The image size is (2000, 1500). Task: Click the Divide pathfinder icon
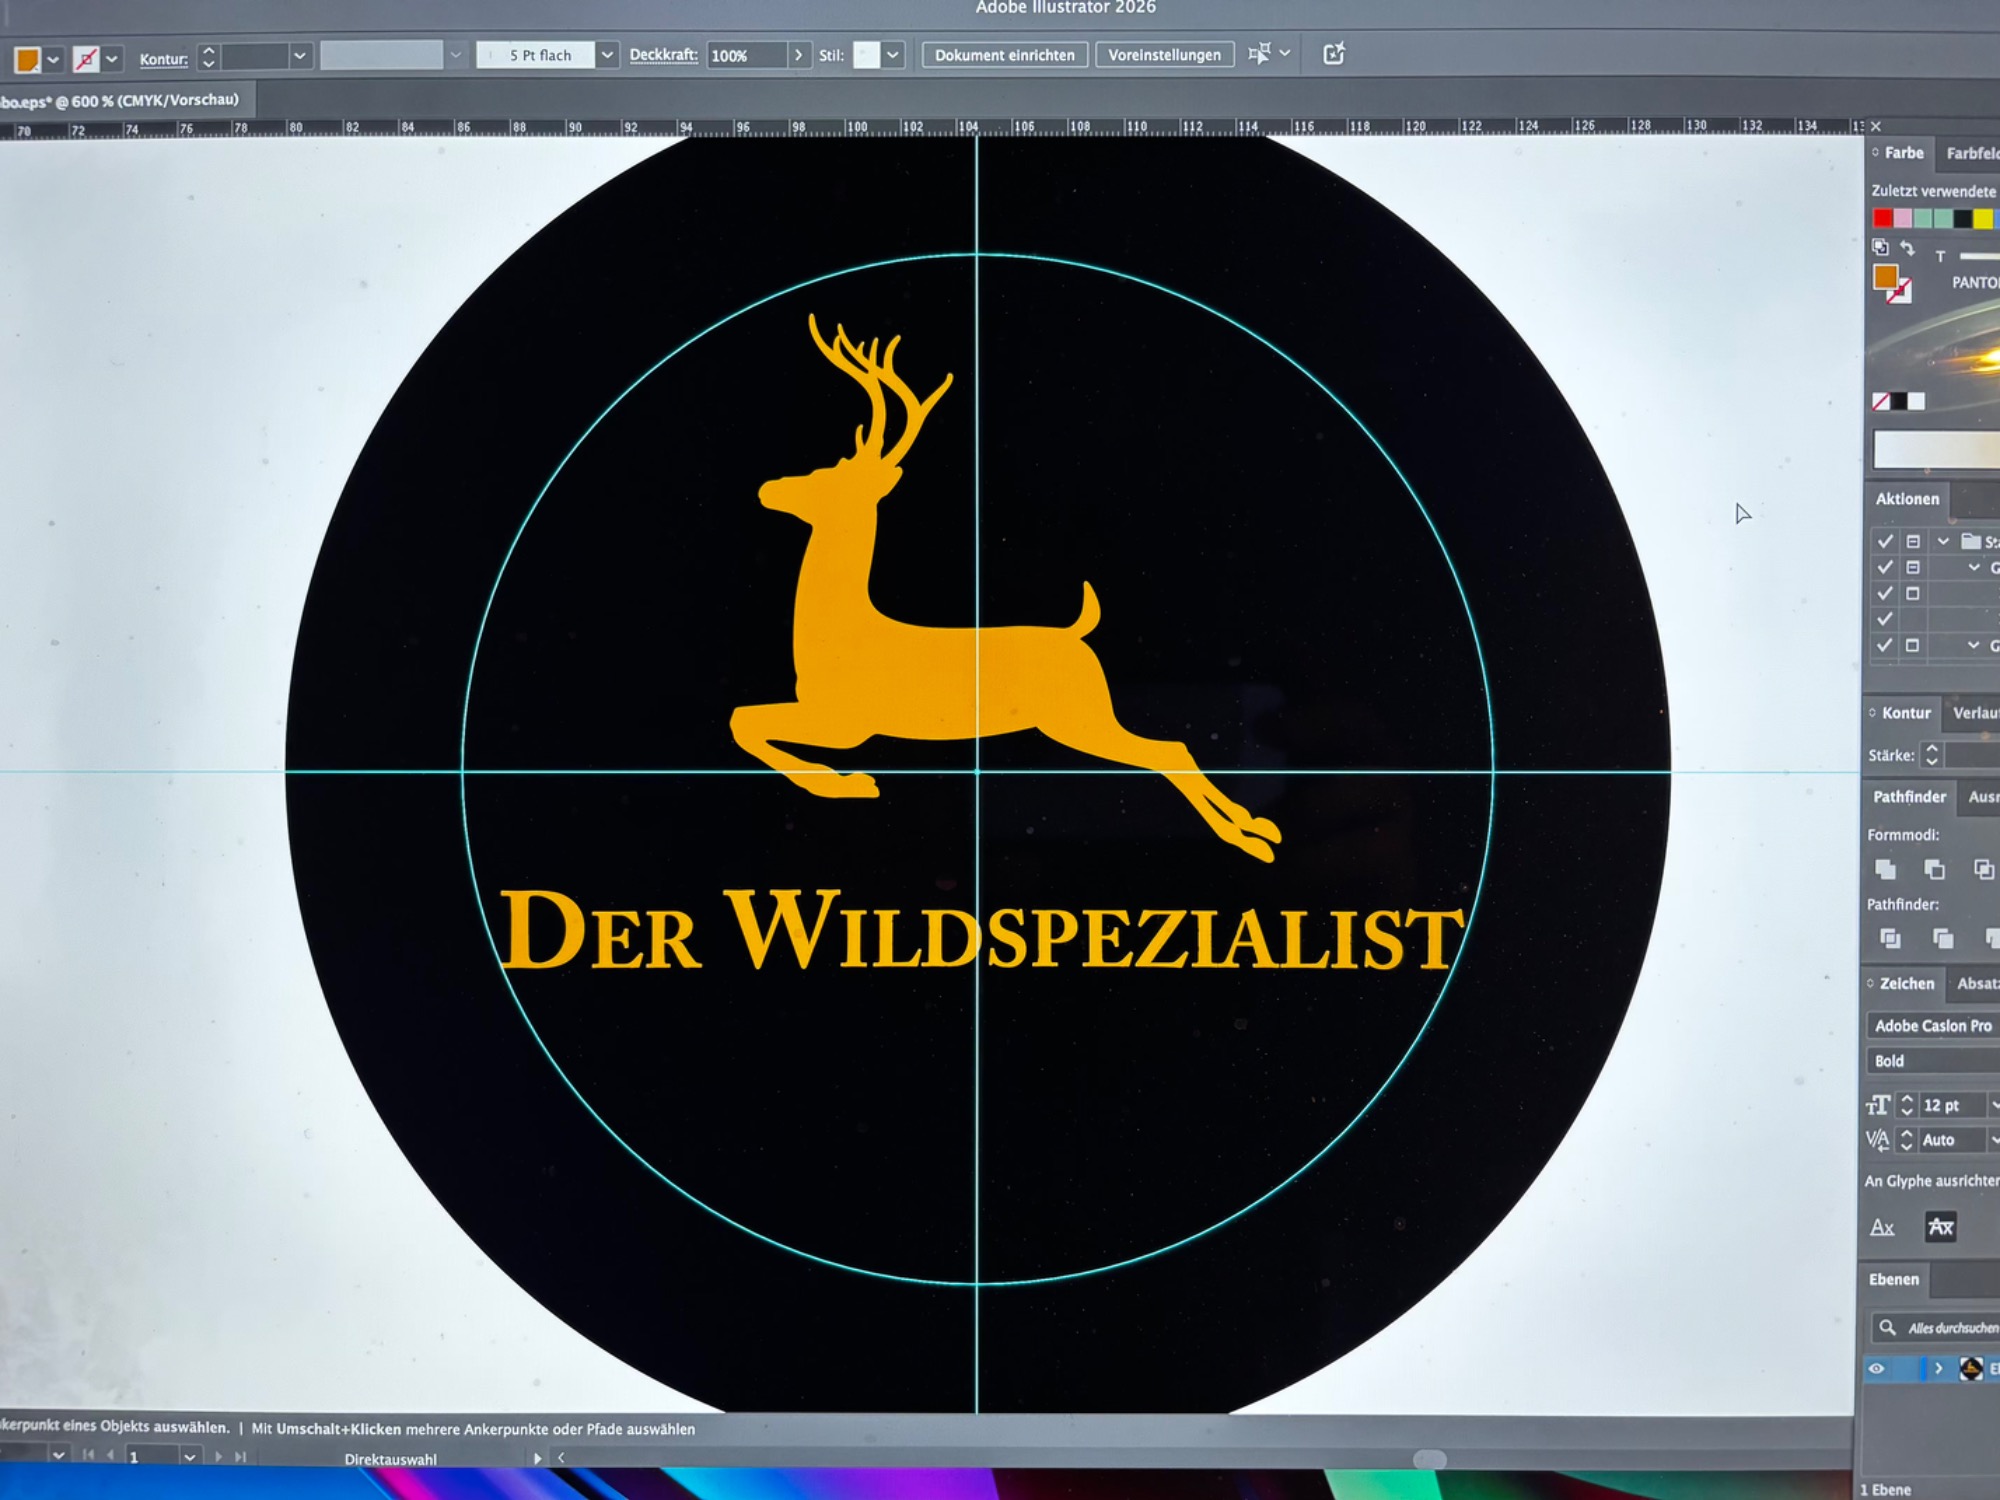(x=1889, y=938)
